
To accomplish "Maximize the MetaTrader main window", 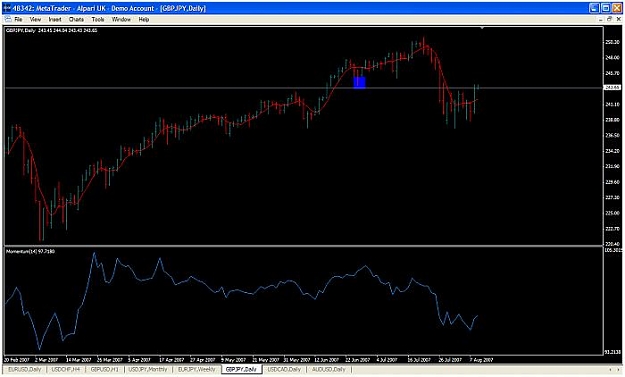I will click(605, 8).
